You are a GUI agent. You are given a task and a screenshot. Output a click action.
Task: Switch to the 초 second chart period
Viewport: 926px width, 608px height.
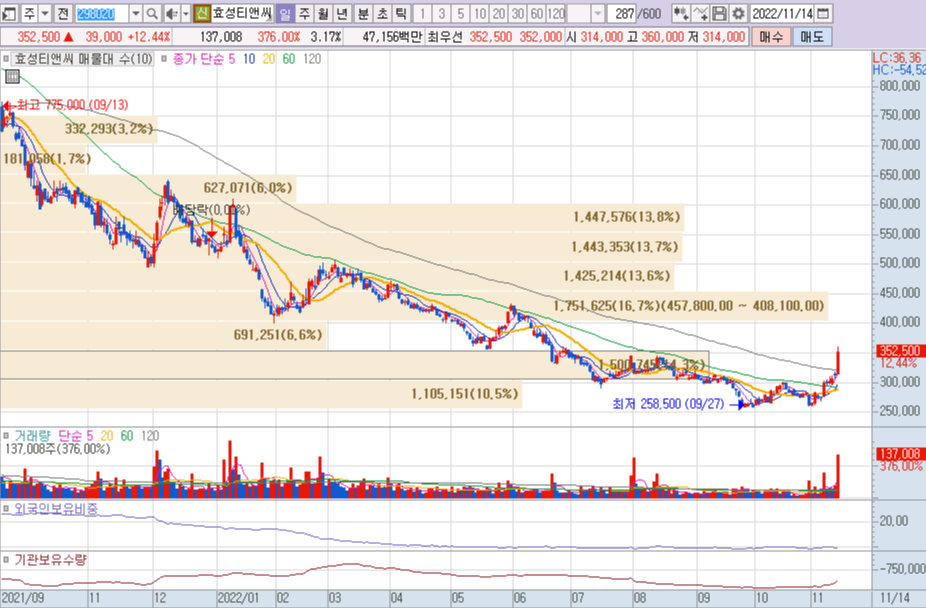[383, 13]
